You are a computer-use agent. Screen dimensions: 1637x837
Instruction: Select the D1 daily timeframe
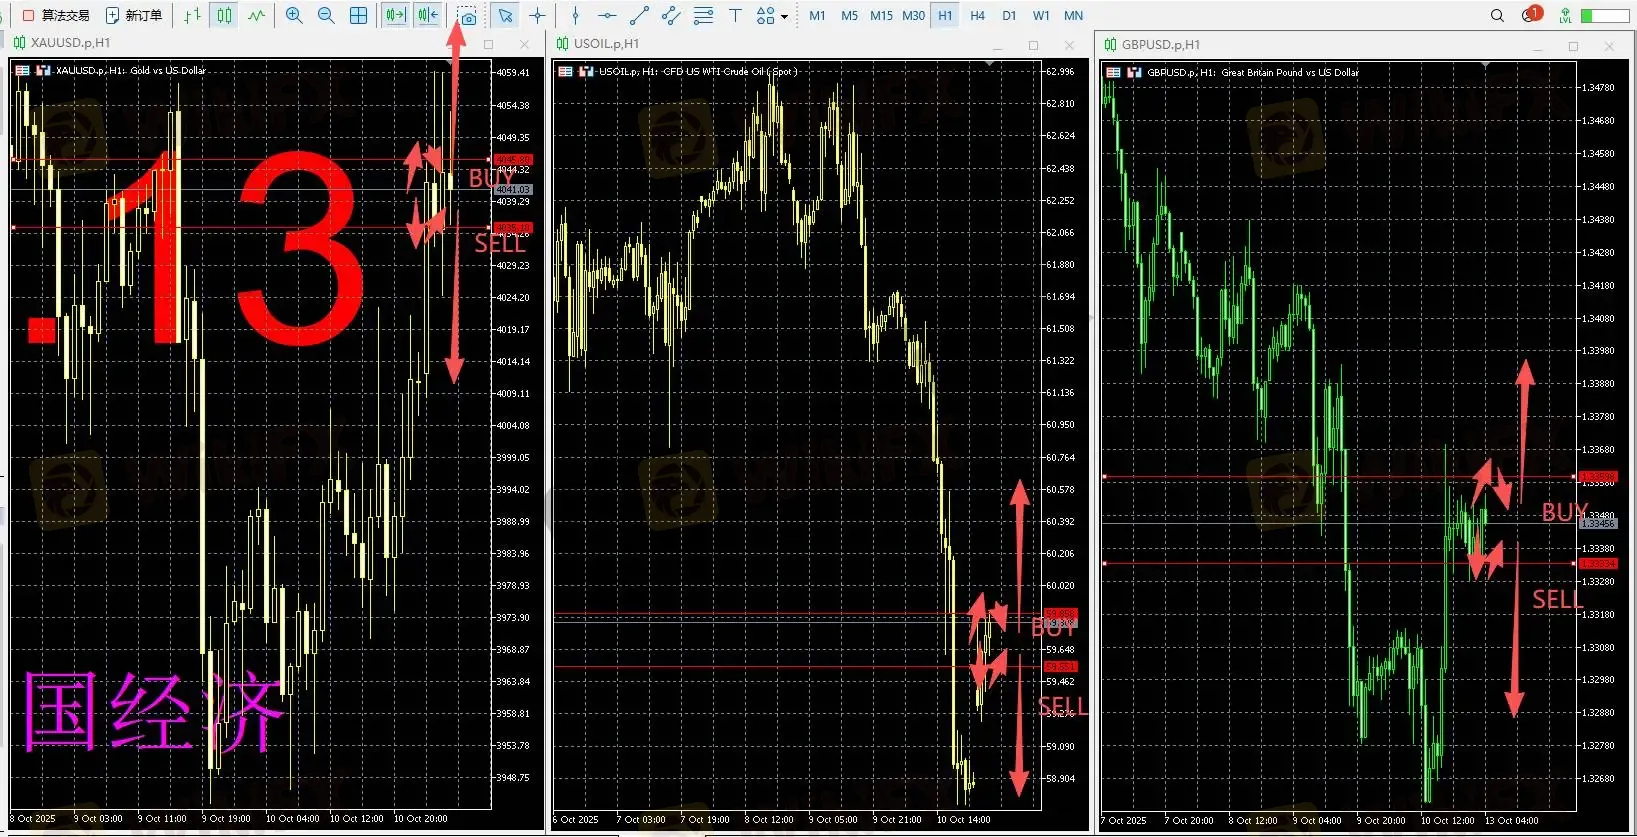(1009, 15)
